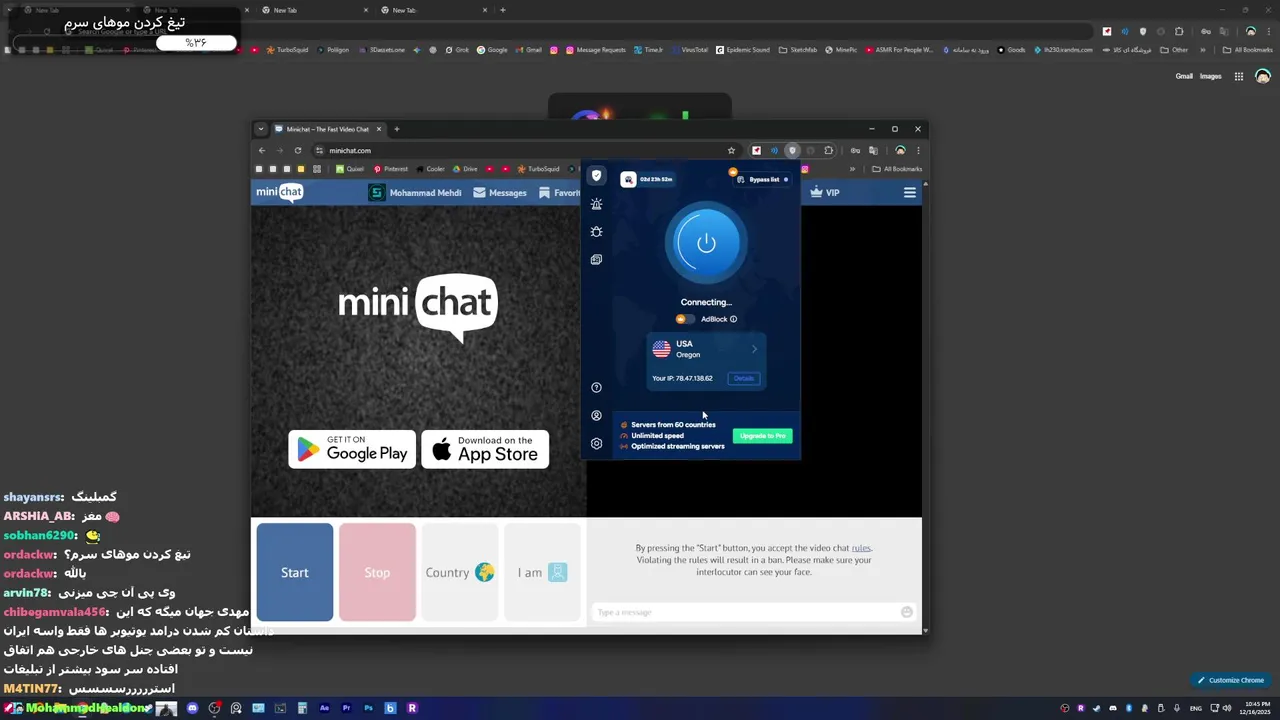Click Customize Chrome button

point(1230,680)
